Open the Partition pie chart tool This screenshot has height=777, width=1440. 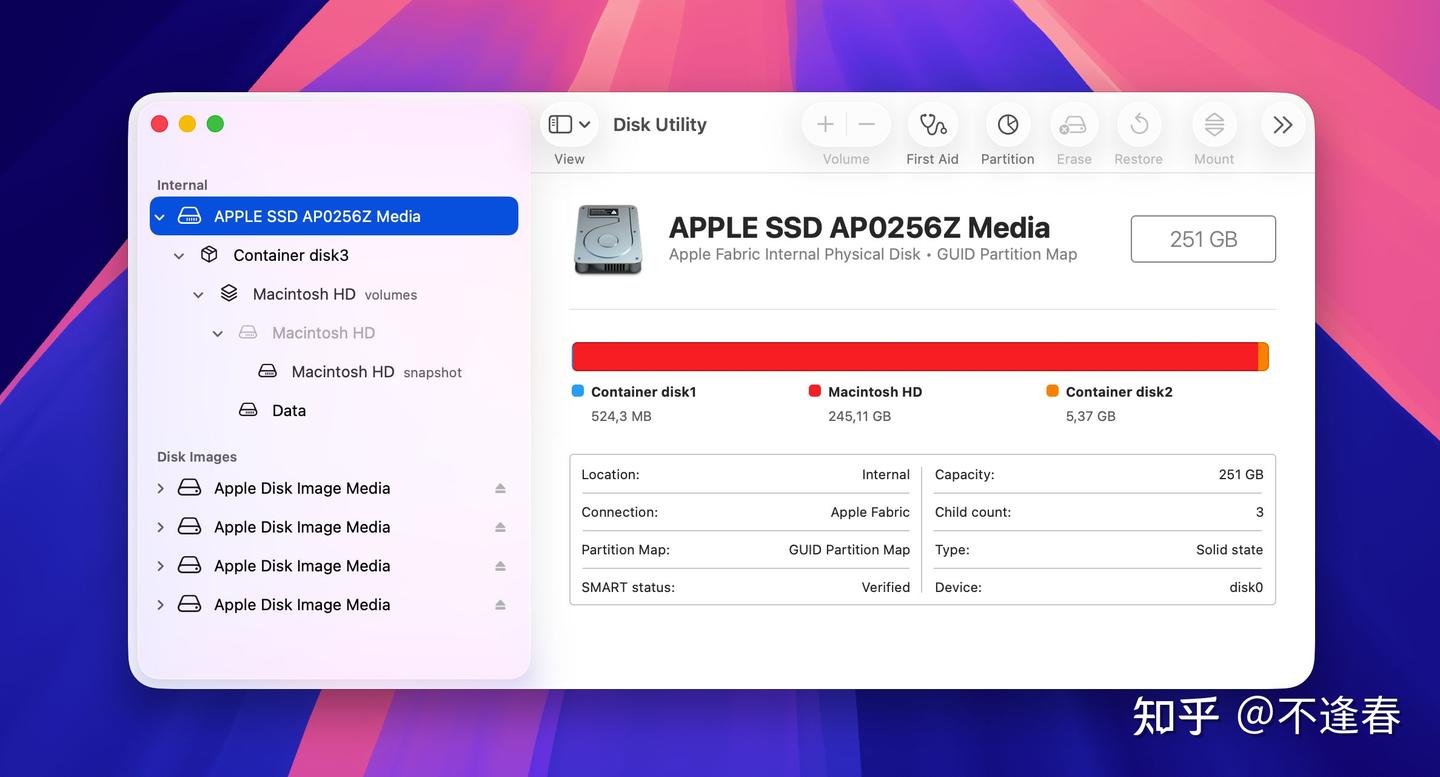pos(1008,125)
